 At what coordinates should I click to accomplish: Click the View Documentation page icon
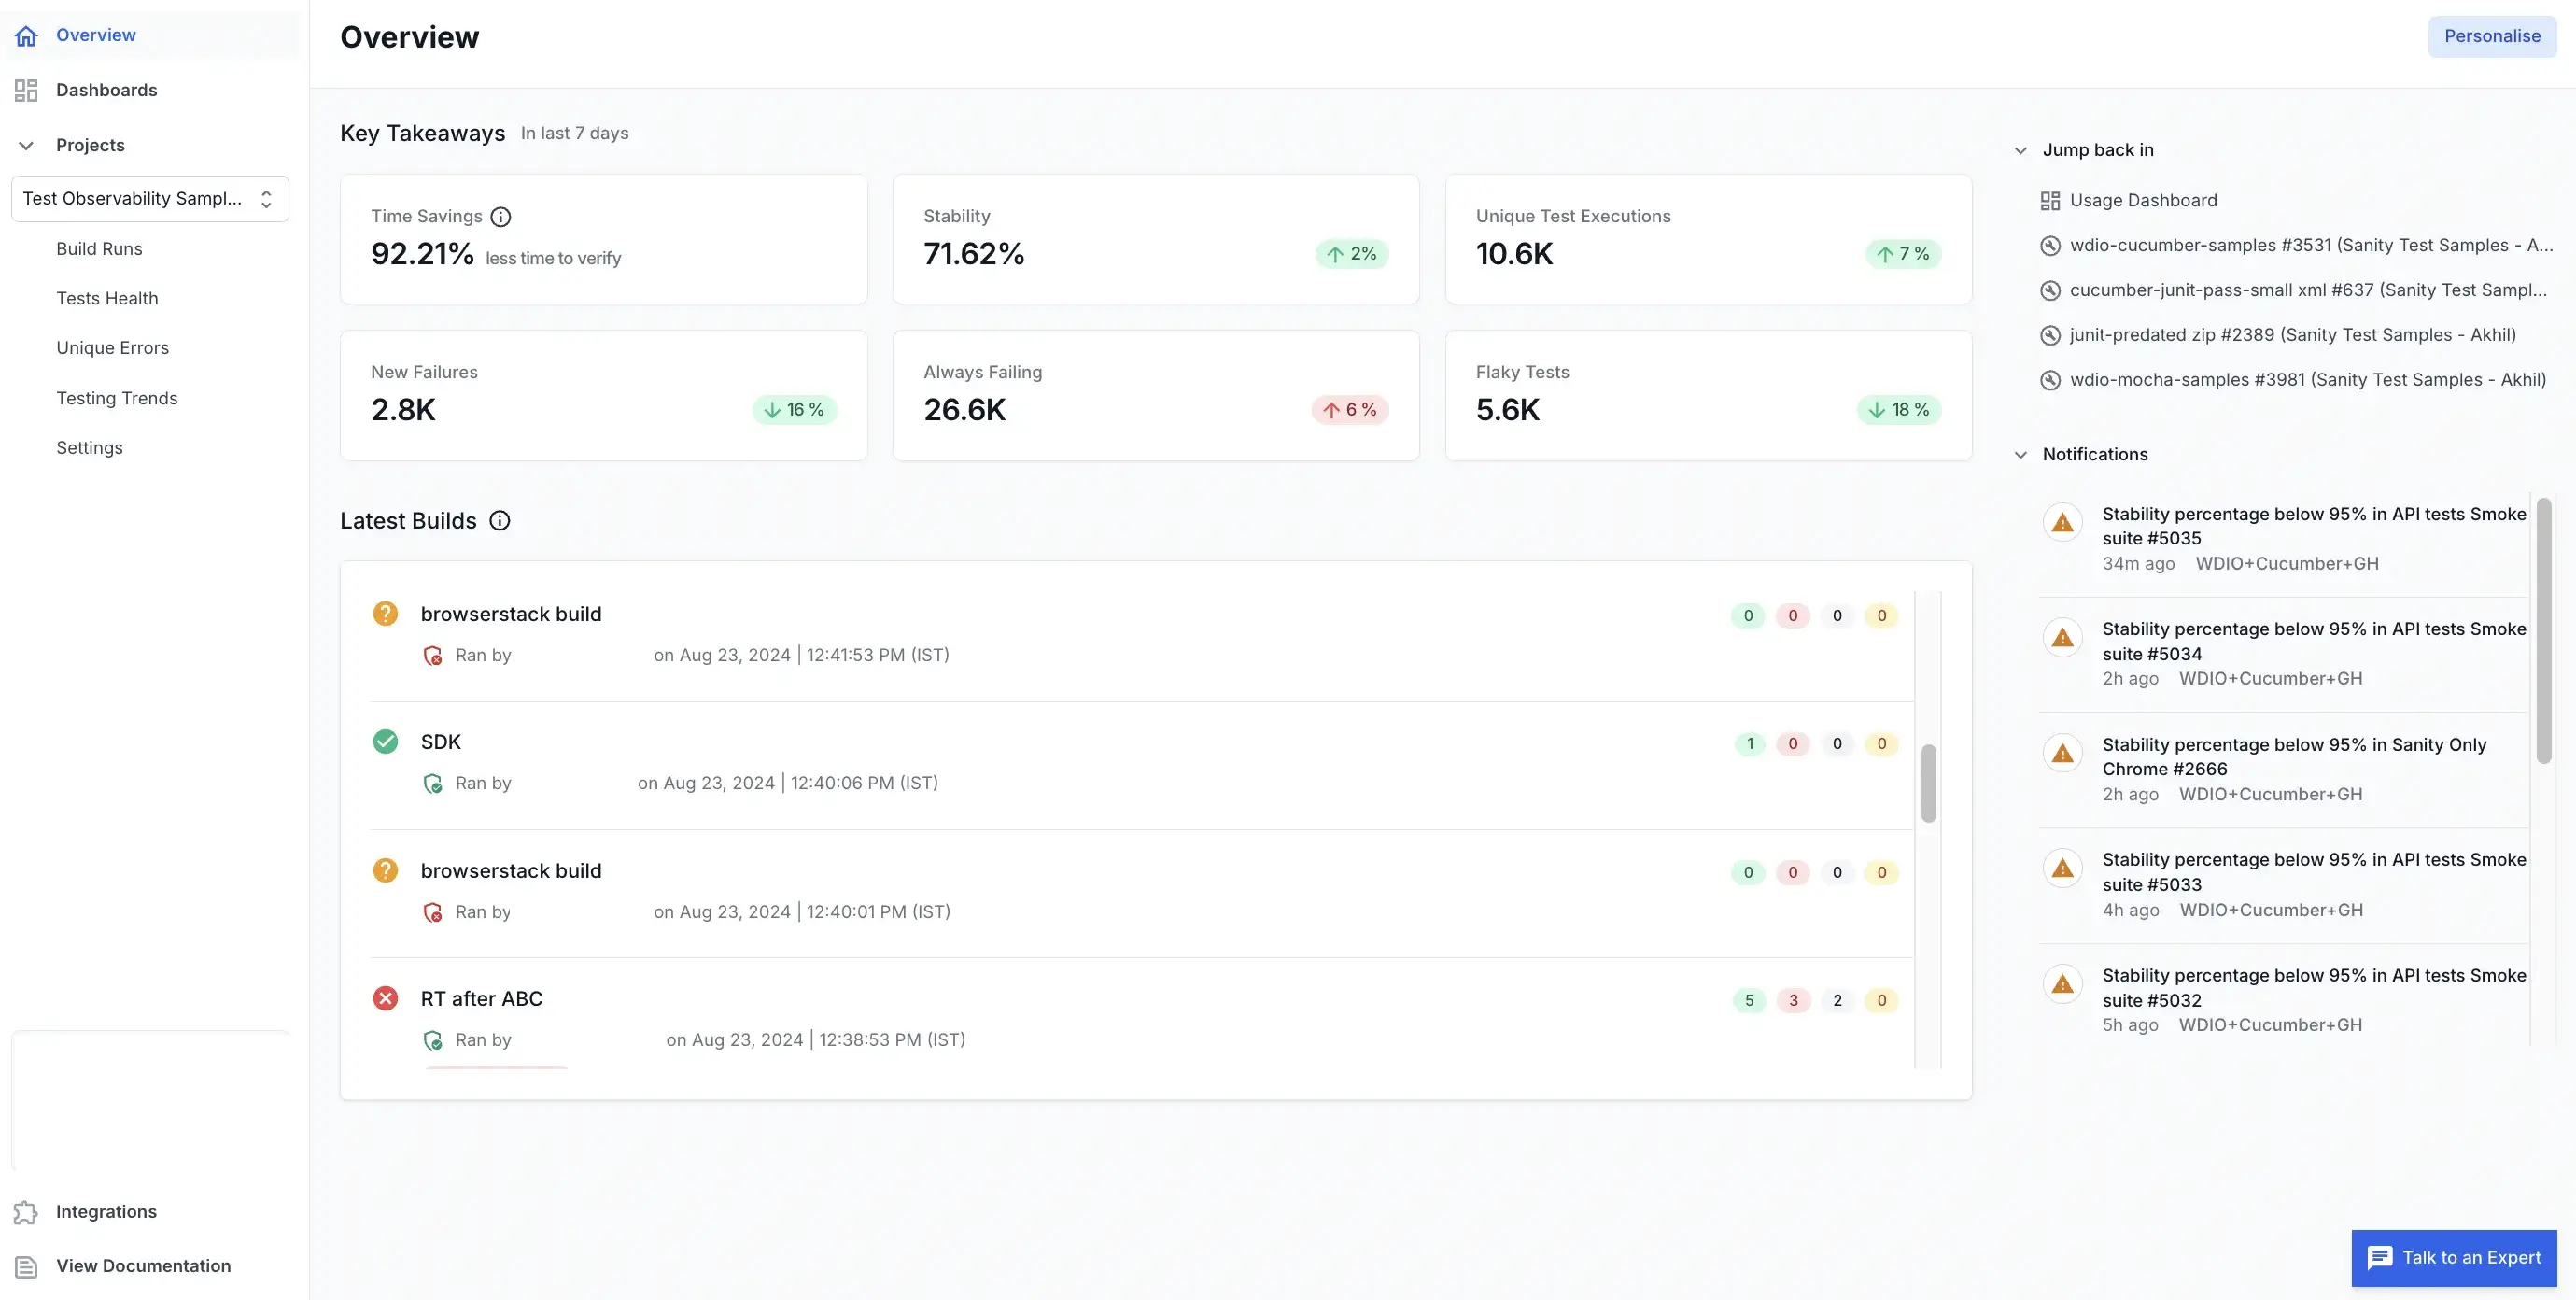click(26, 1267)
